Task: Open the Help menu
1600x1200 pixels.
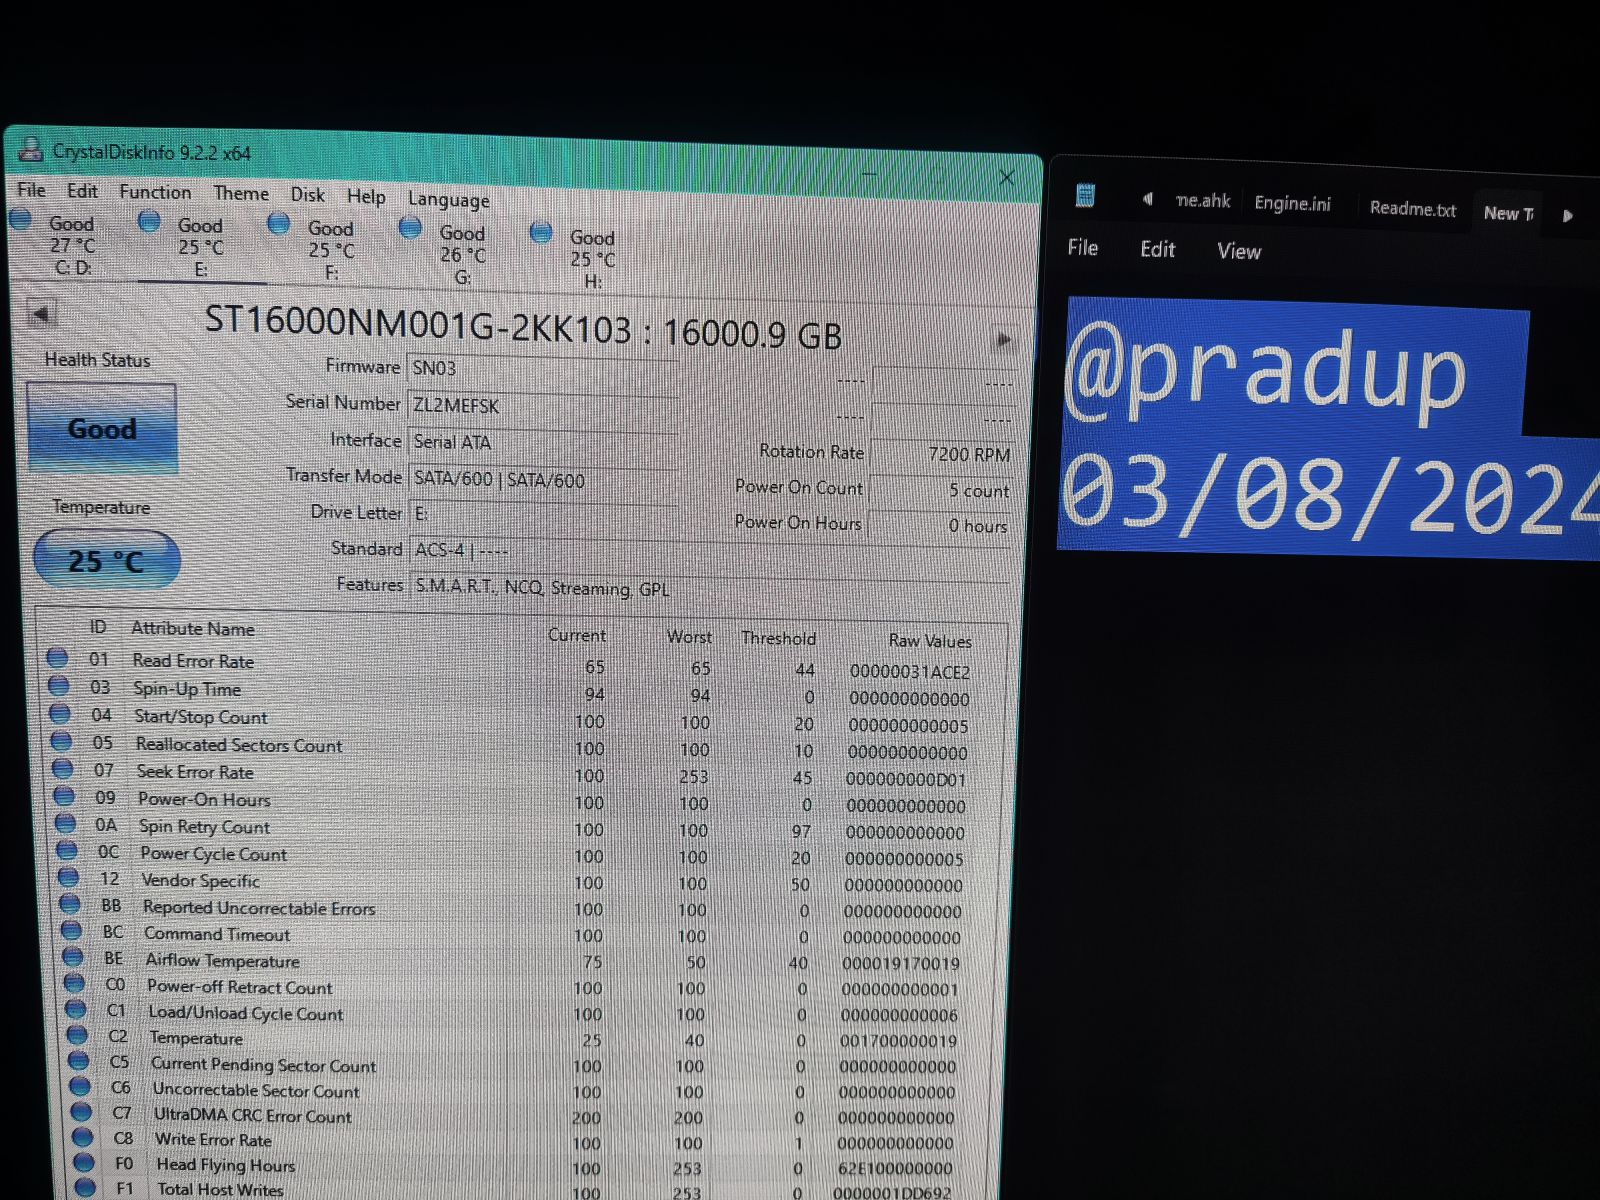Action: (366, 196)
